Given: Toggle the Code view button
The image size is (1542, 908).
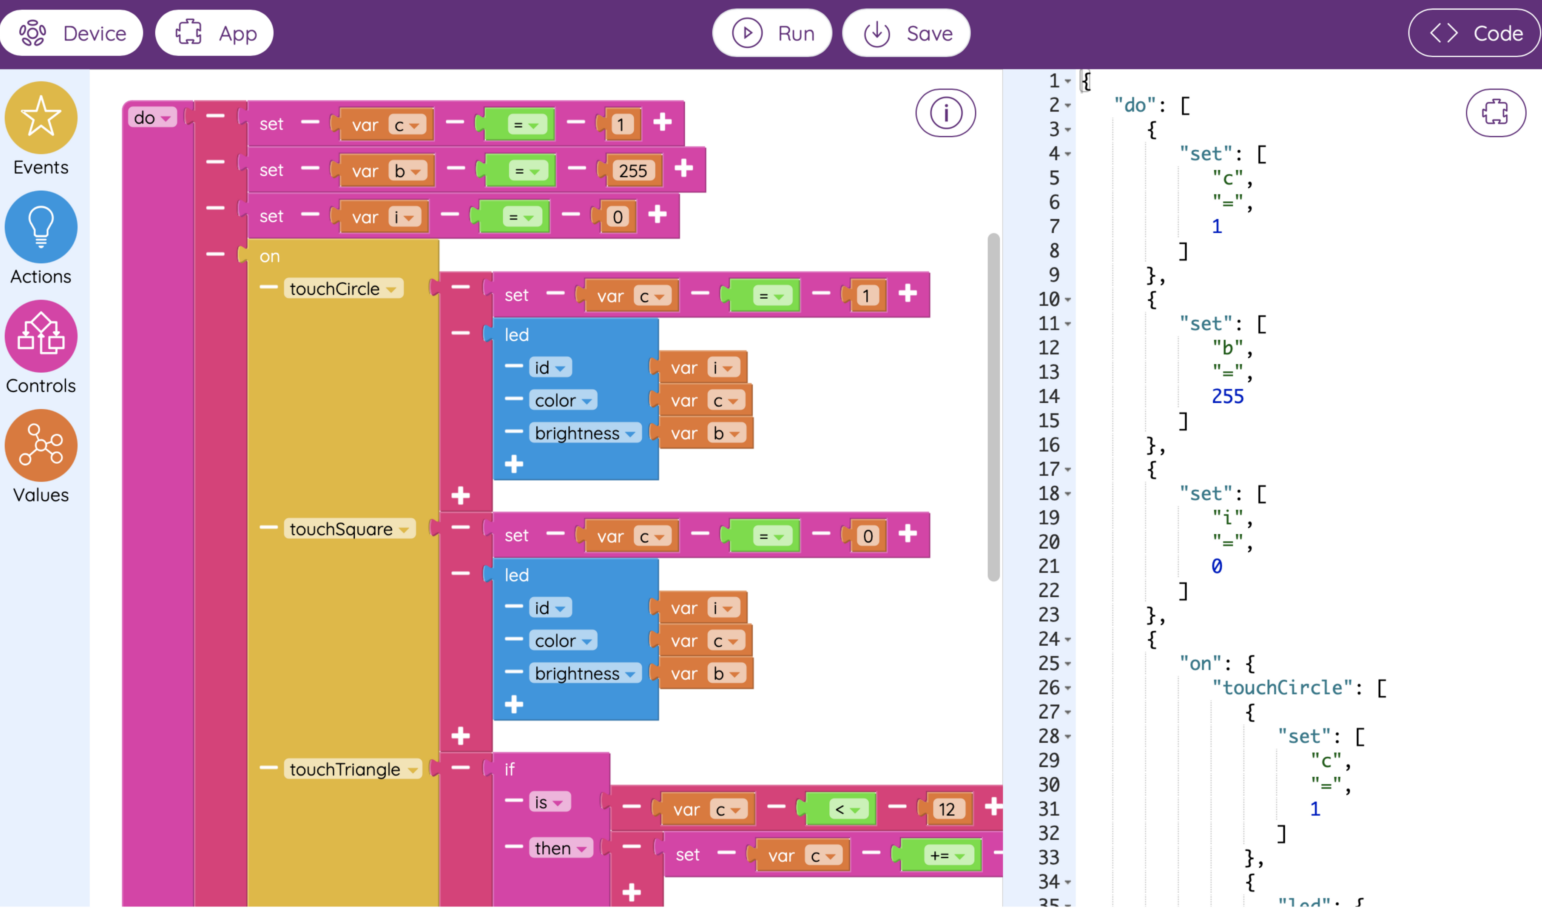Looking at the screenshot, I should 1474,33.
